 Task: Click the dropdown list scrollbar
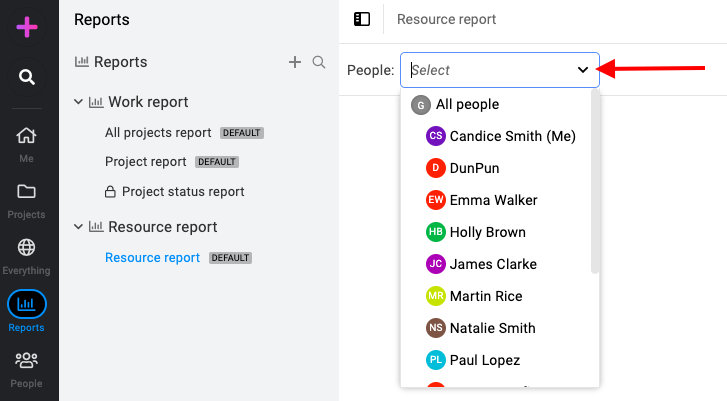(595, 181)
